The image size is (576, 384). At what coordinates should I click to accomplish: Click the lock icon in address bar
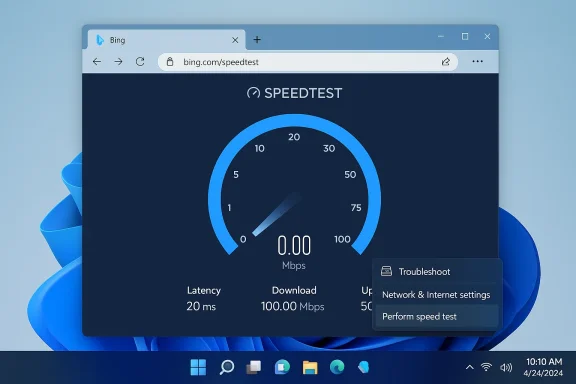click(x=170, y=62)
